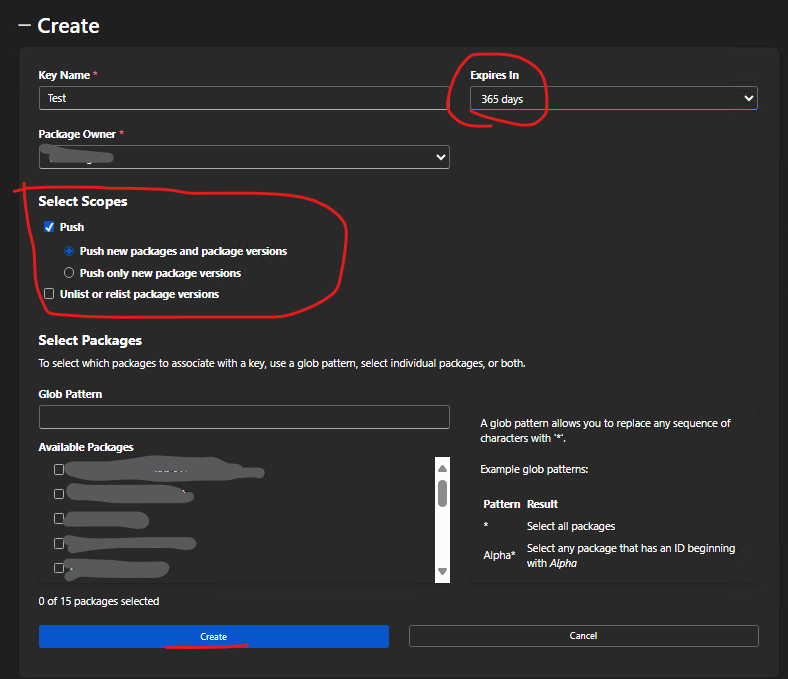
Task: Tick the fourth package checkbox
Action: pos(59,543)
